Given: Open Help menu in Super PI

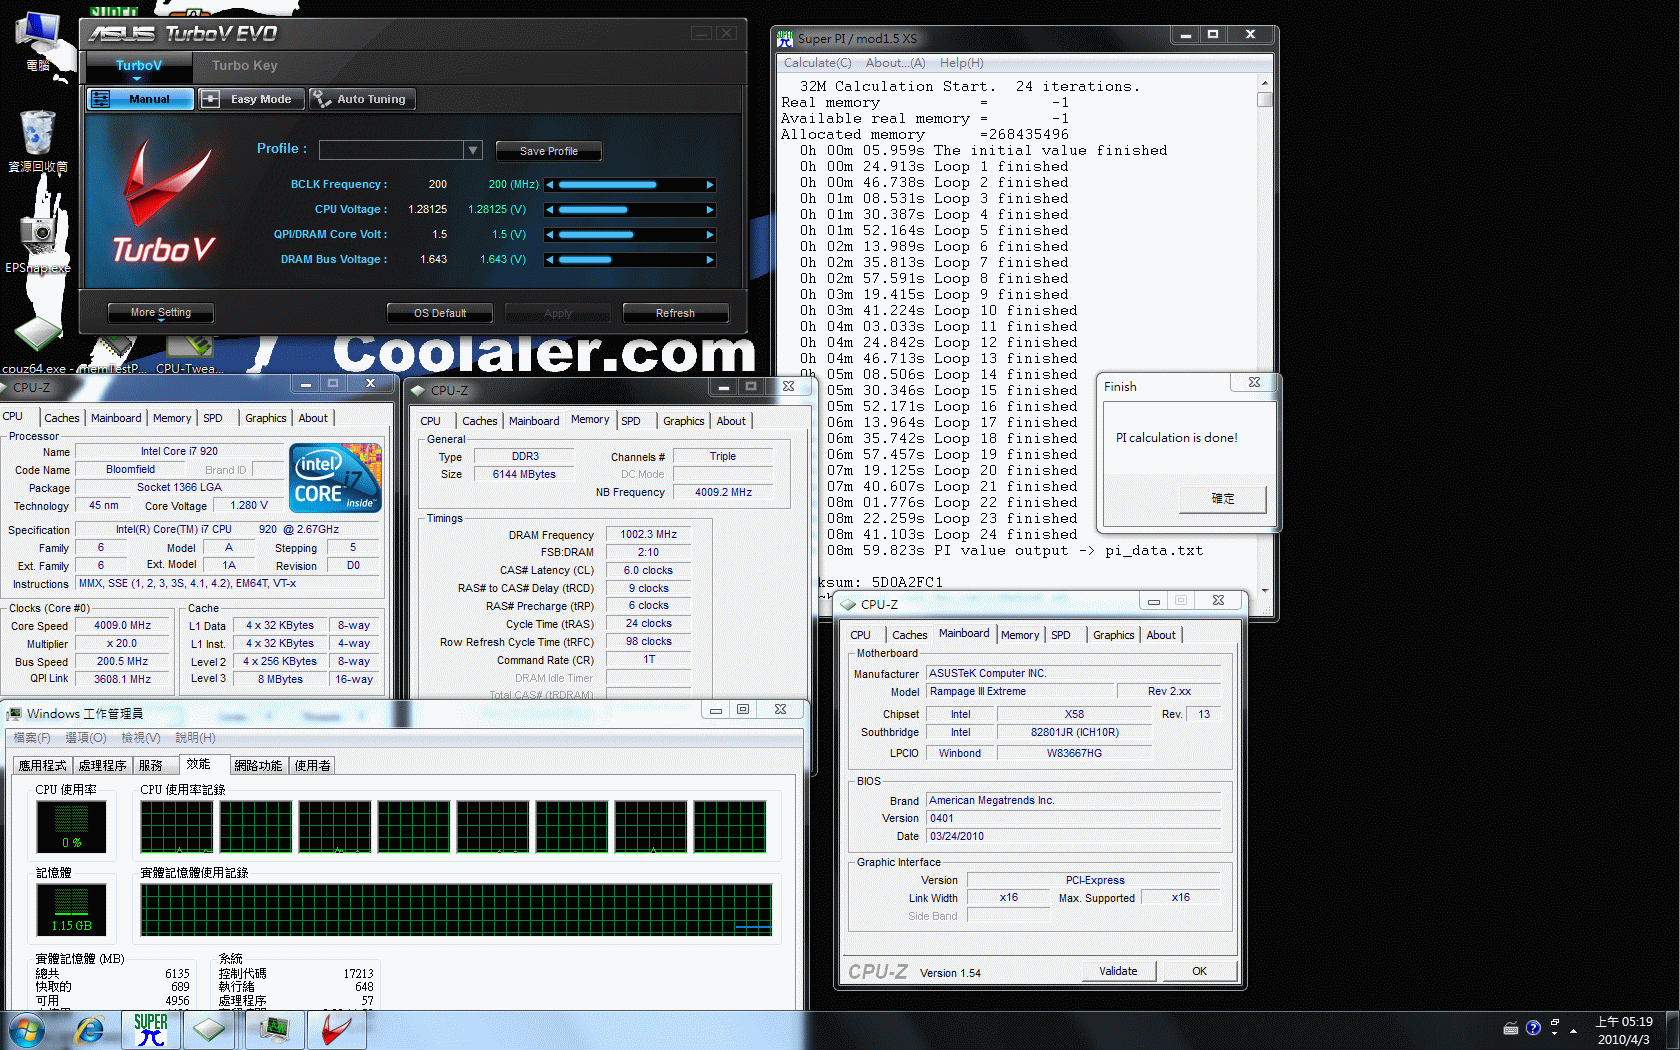Looking at the screenshot, I should point(961,63).
